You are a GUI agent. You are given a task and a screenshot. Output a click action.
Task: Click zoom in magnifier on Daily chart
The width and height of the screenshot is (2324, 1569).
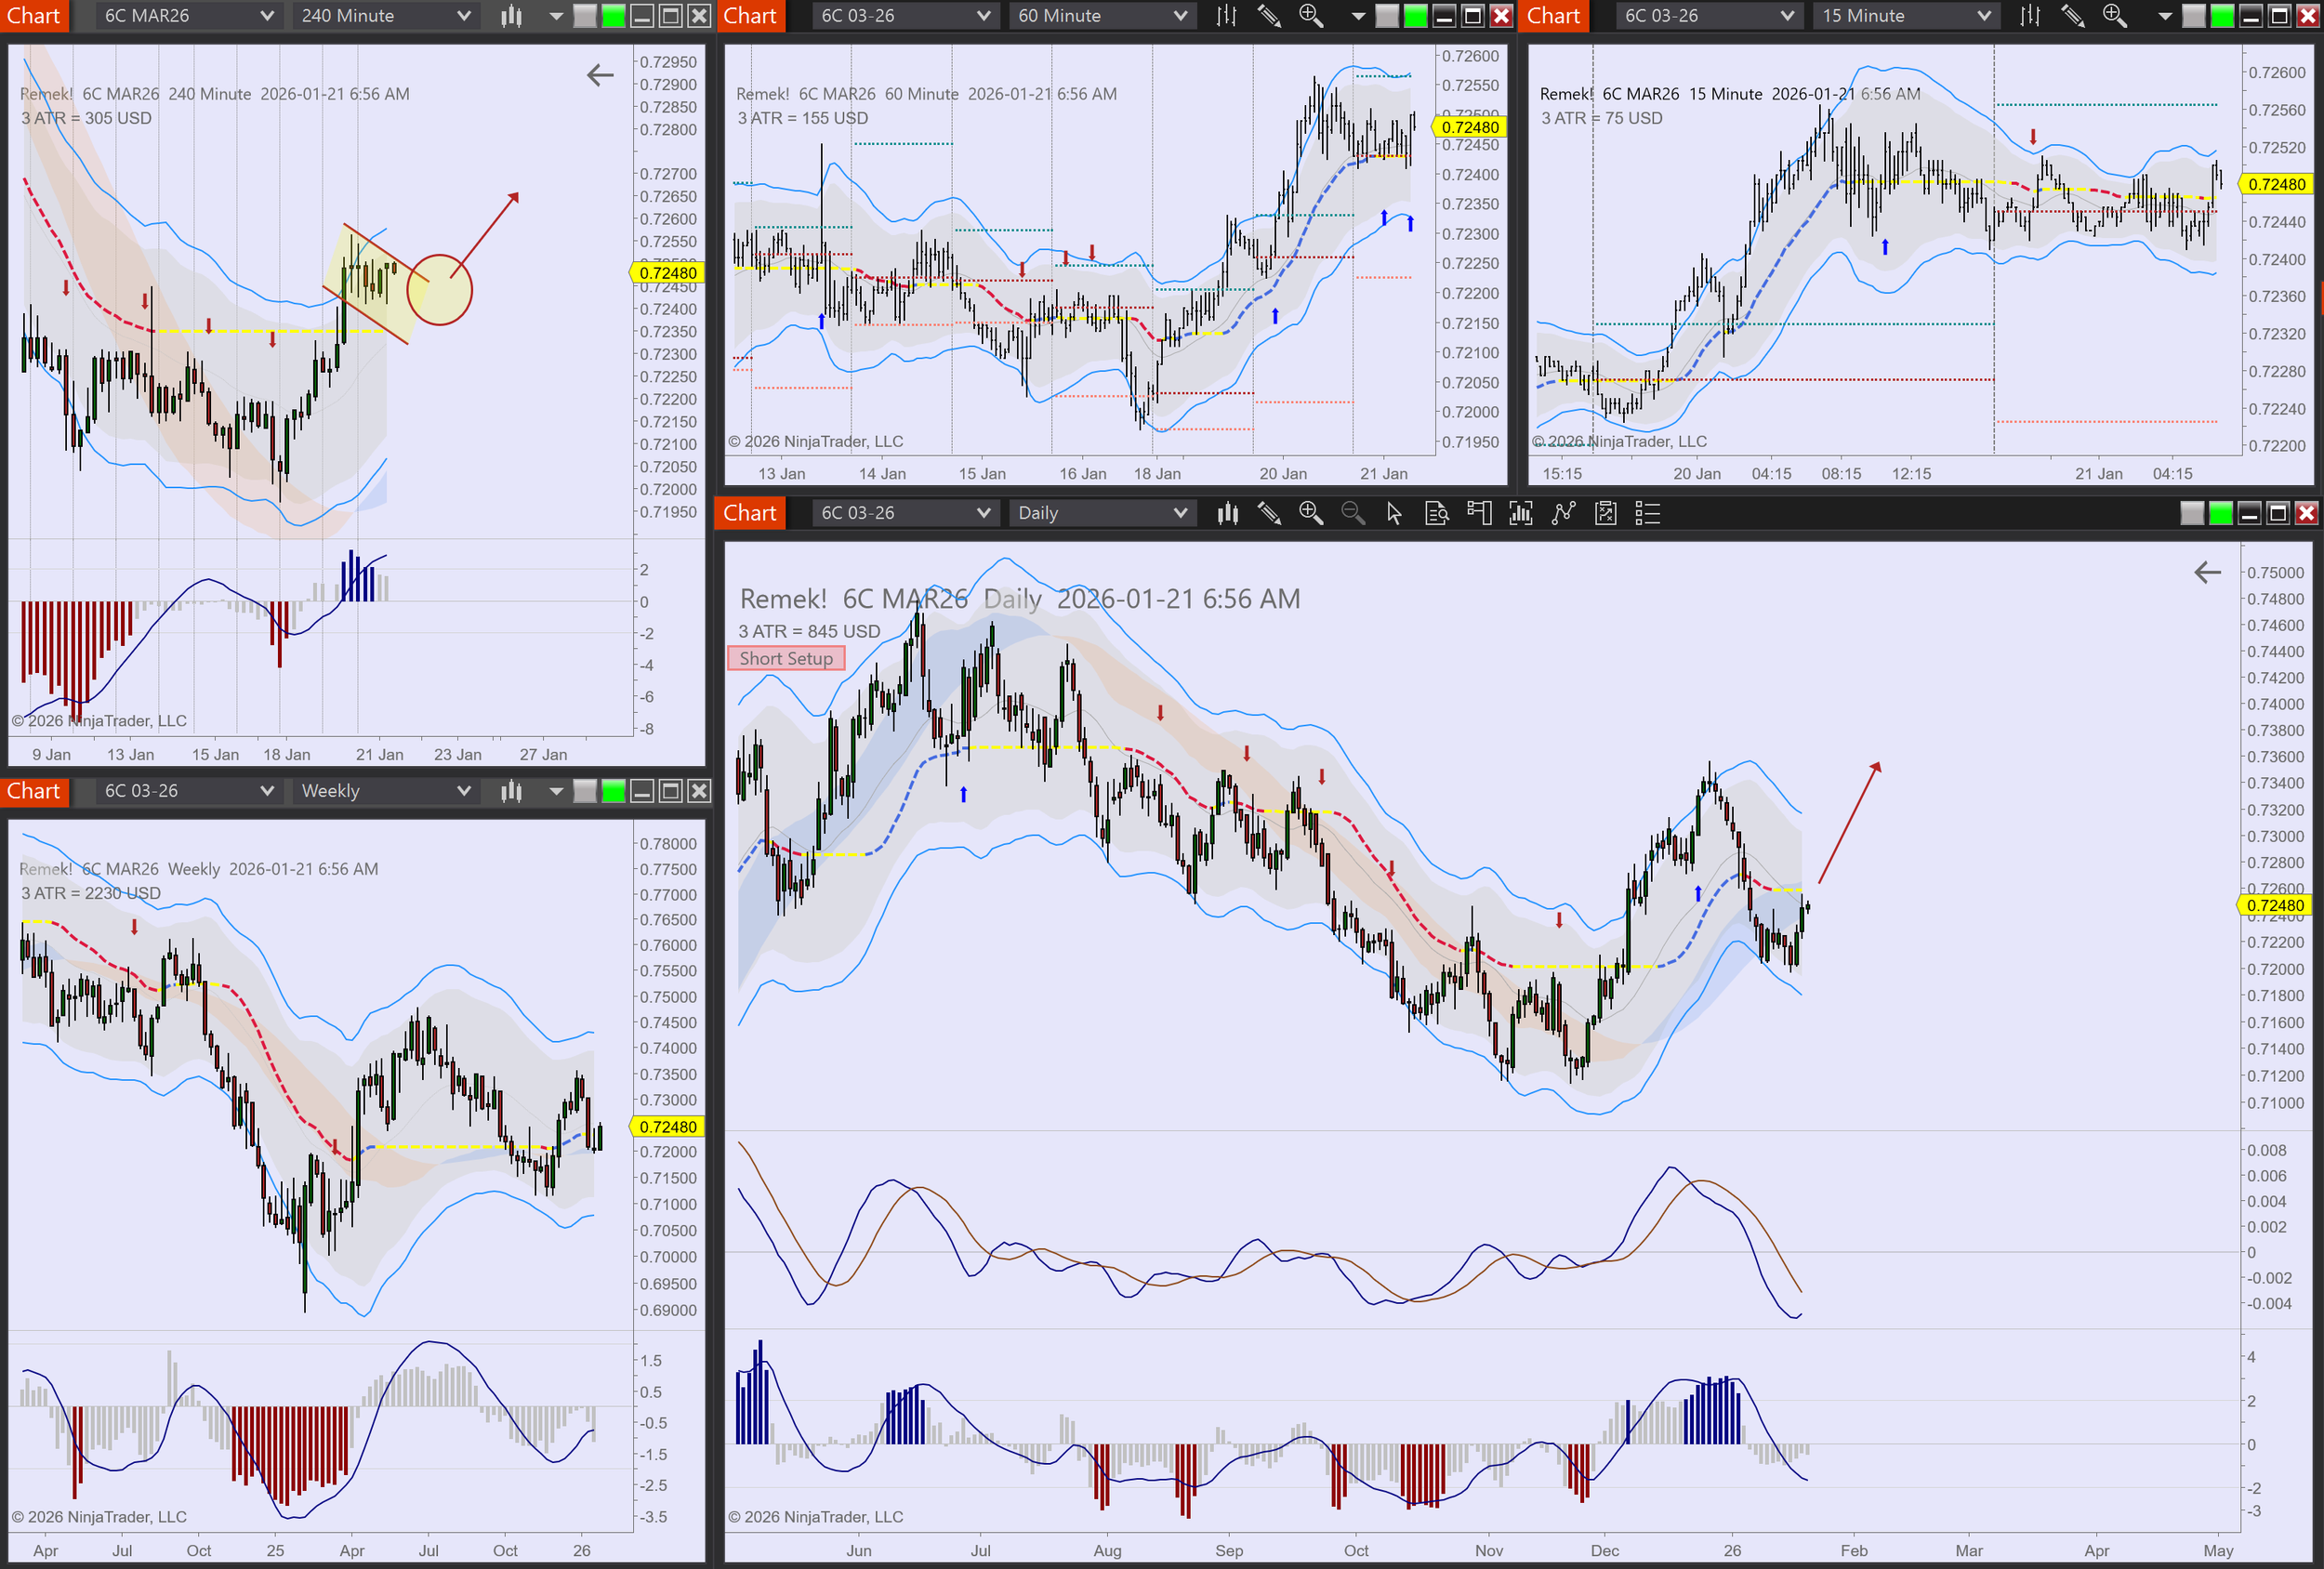pyautogui.click(x=1310, y=514)
